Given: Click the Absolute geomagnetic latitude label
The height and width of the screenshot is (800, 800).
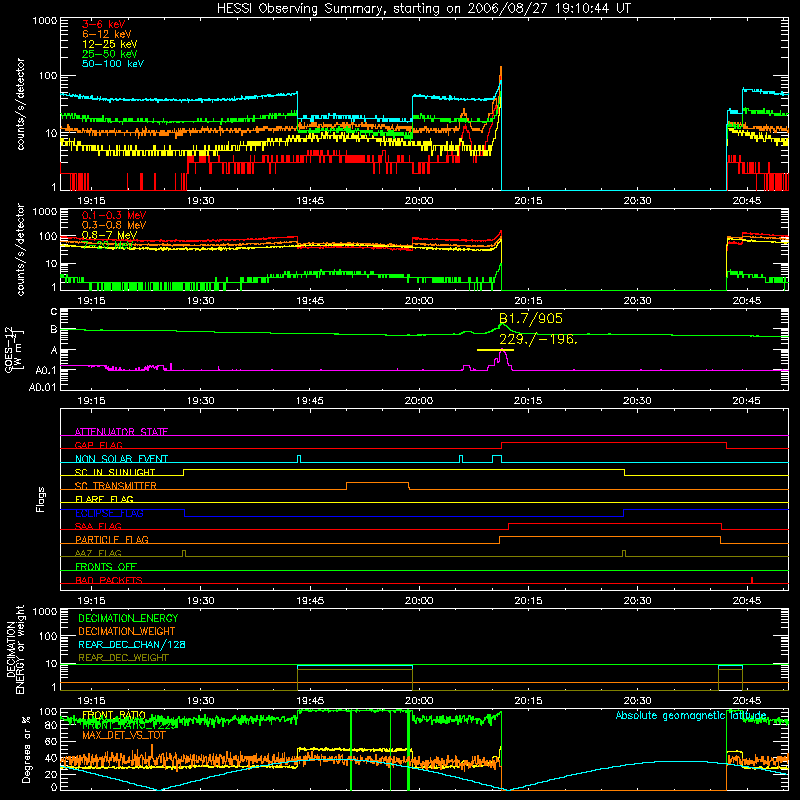Looking at the screenshot, I should (x=691, y=716).
